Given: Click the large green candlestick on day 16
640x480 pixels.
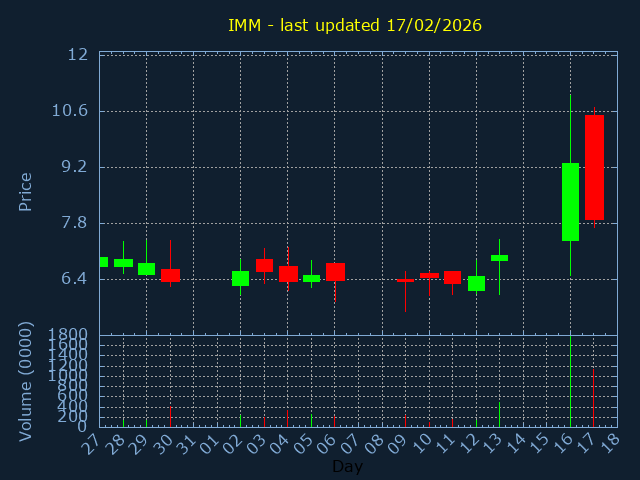Looking at the screenshot, I should pyautogui.click(x=570, y=202).
